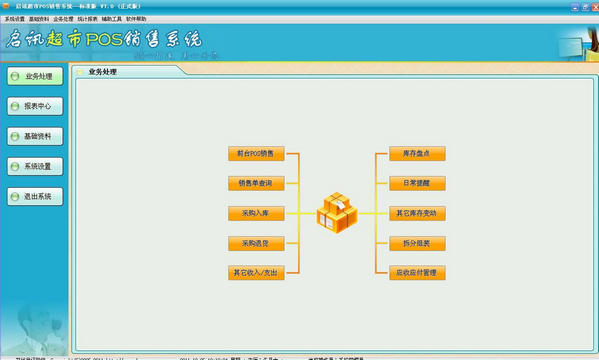Restore down the POS application window
Image resolution: width=599 pixels, height=360 pixels.
(x=585, y=7)
